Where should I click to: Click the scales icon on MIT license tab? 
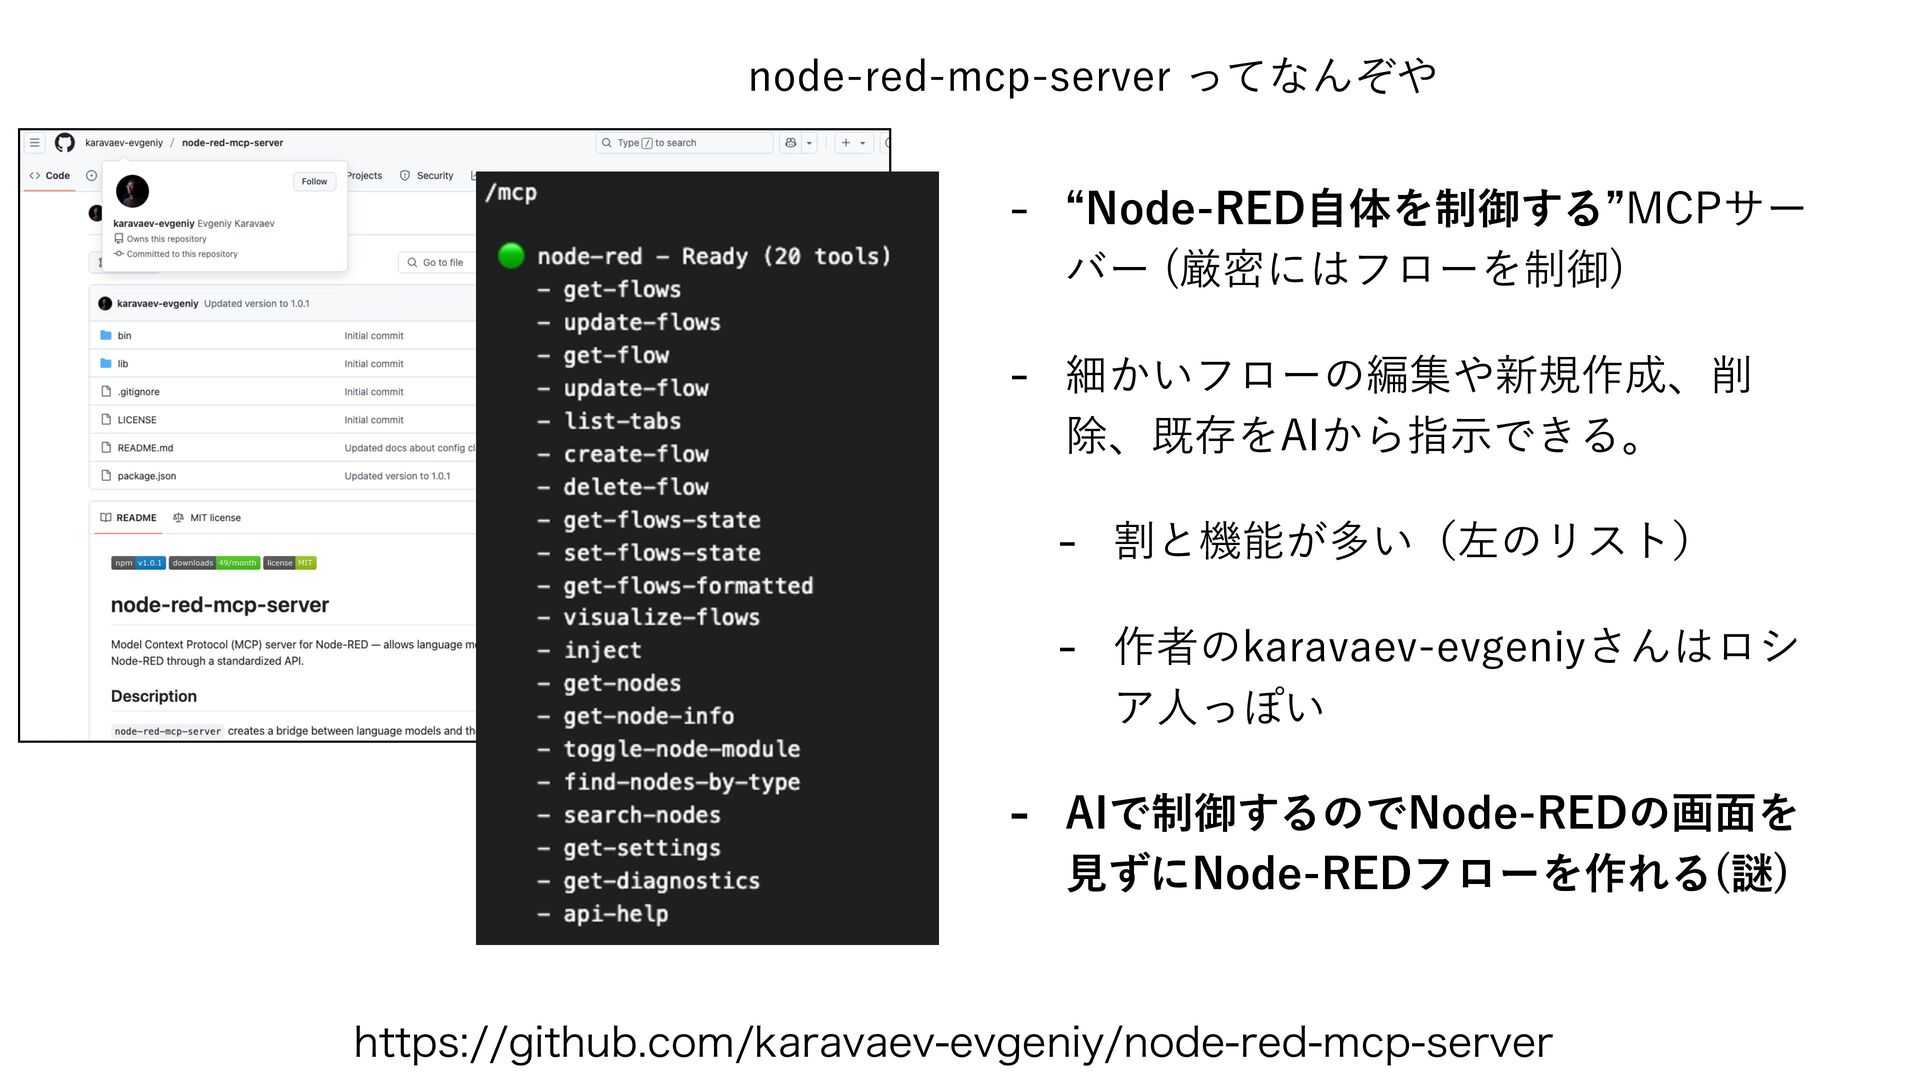click(178, 518)
